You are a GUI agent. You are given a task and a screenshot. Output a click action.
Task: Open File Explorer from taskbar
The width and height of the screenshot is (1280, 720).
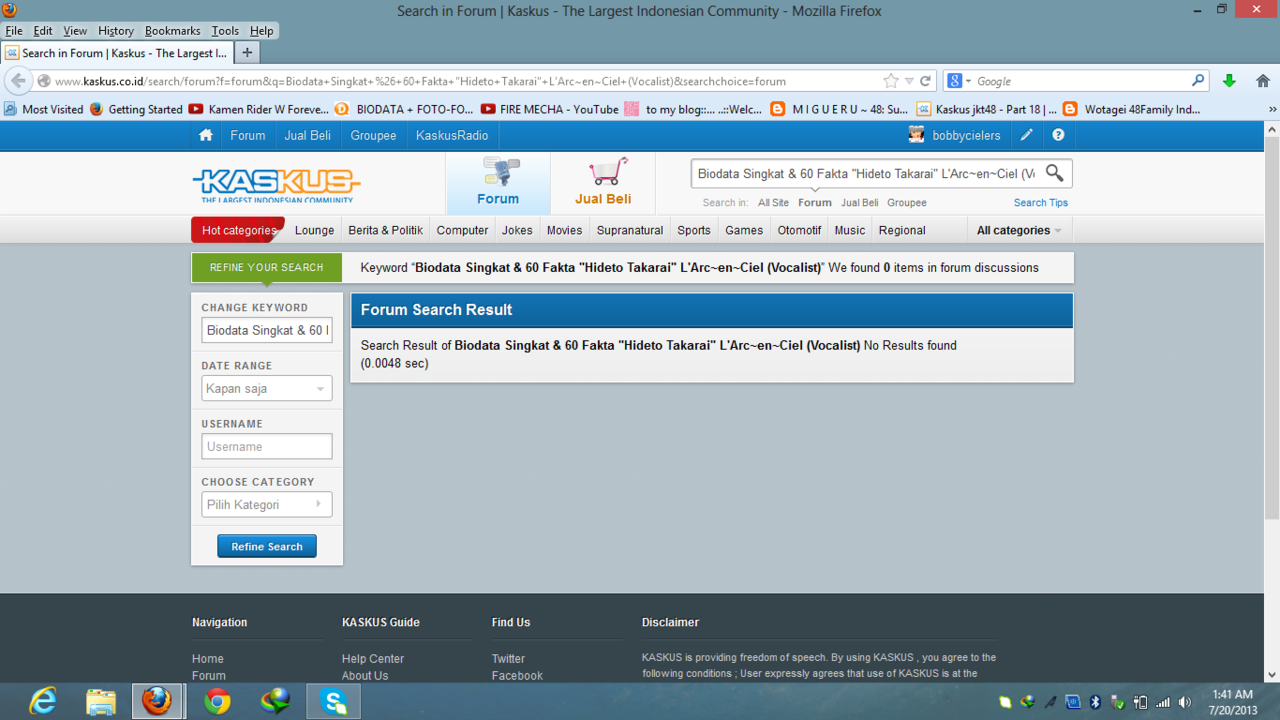pyautogui.click(x=100, y=702)
